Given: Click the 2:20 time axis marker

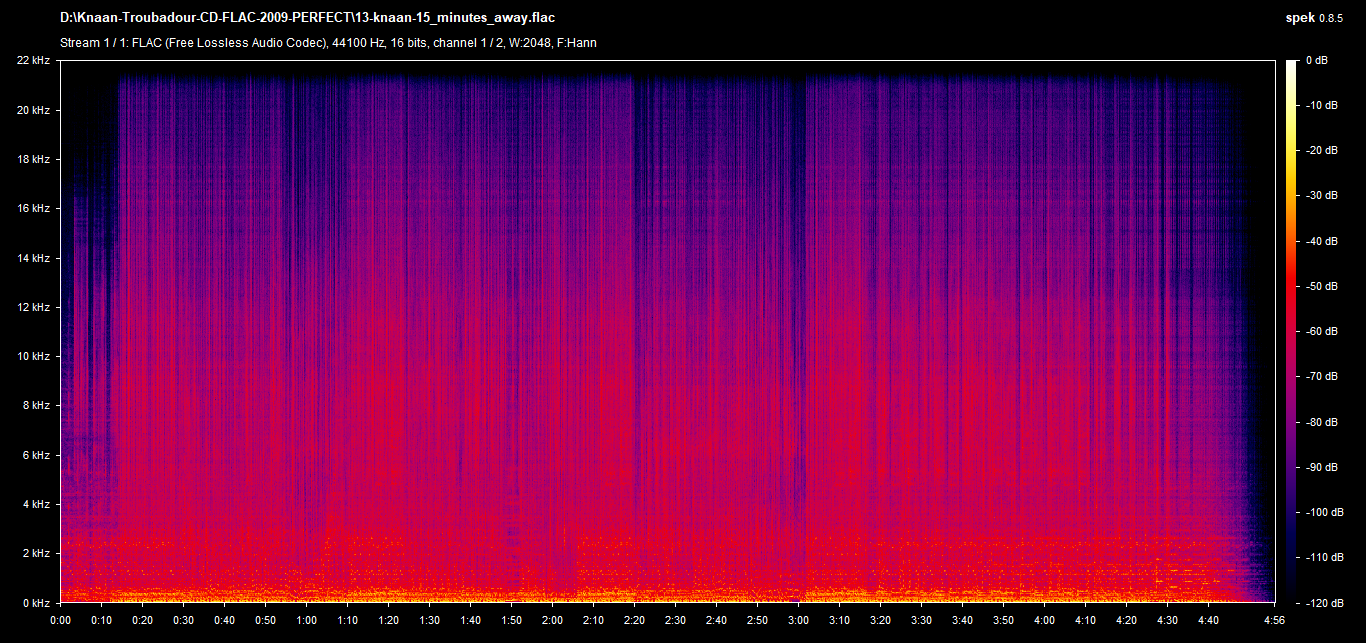Looking at the screenshot, I should pyautogui.click(x=634, y=620).
